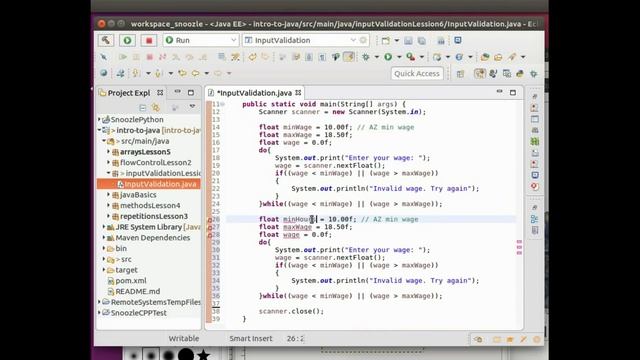Toggle Show Whitespace Characters pilcrow icon
The width and height of the screenshot is (640, 360).
[322, 57]
